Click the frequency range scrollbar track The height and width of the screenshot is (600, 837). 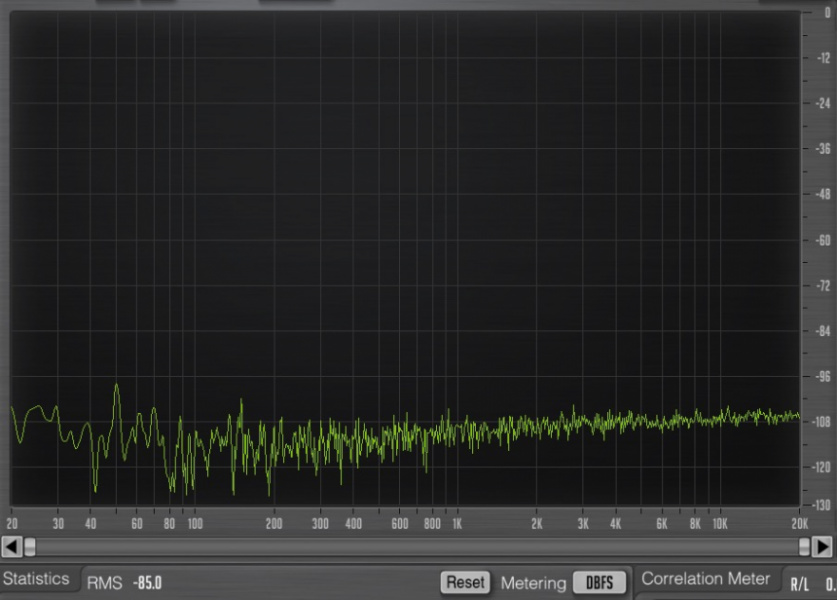point(417,547)
